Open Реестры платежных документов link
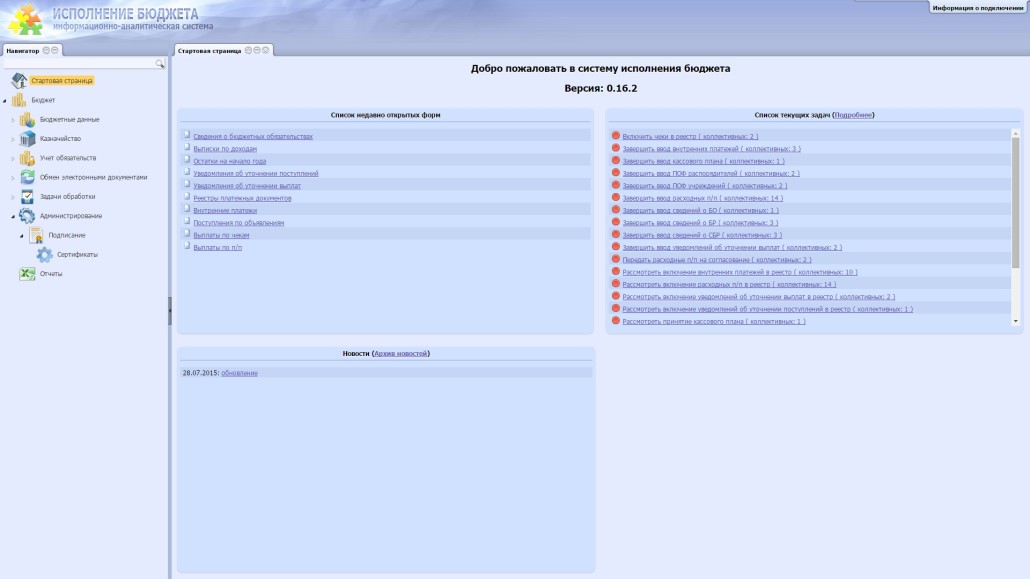The image size is (1030, 579). click(x=242, y=198)
